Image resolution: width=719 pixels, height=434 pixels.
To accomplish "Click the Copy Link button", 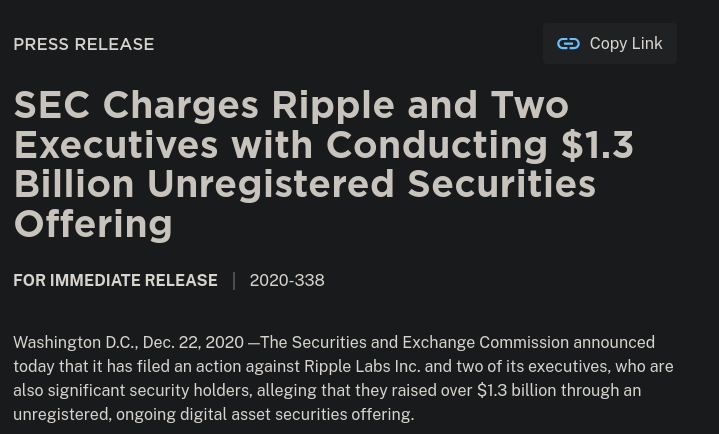I will [x=610, y=44].
